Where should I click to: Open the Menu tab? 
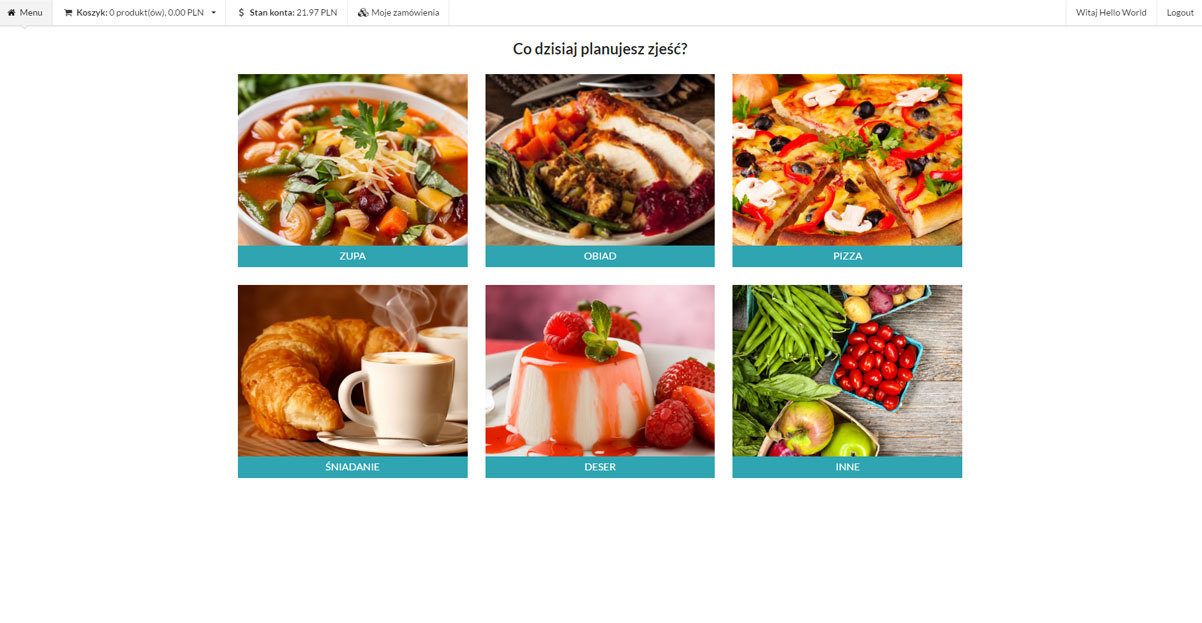(26, 13)
